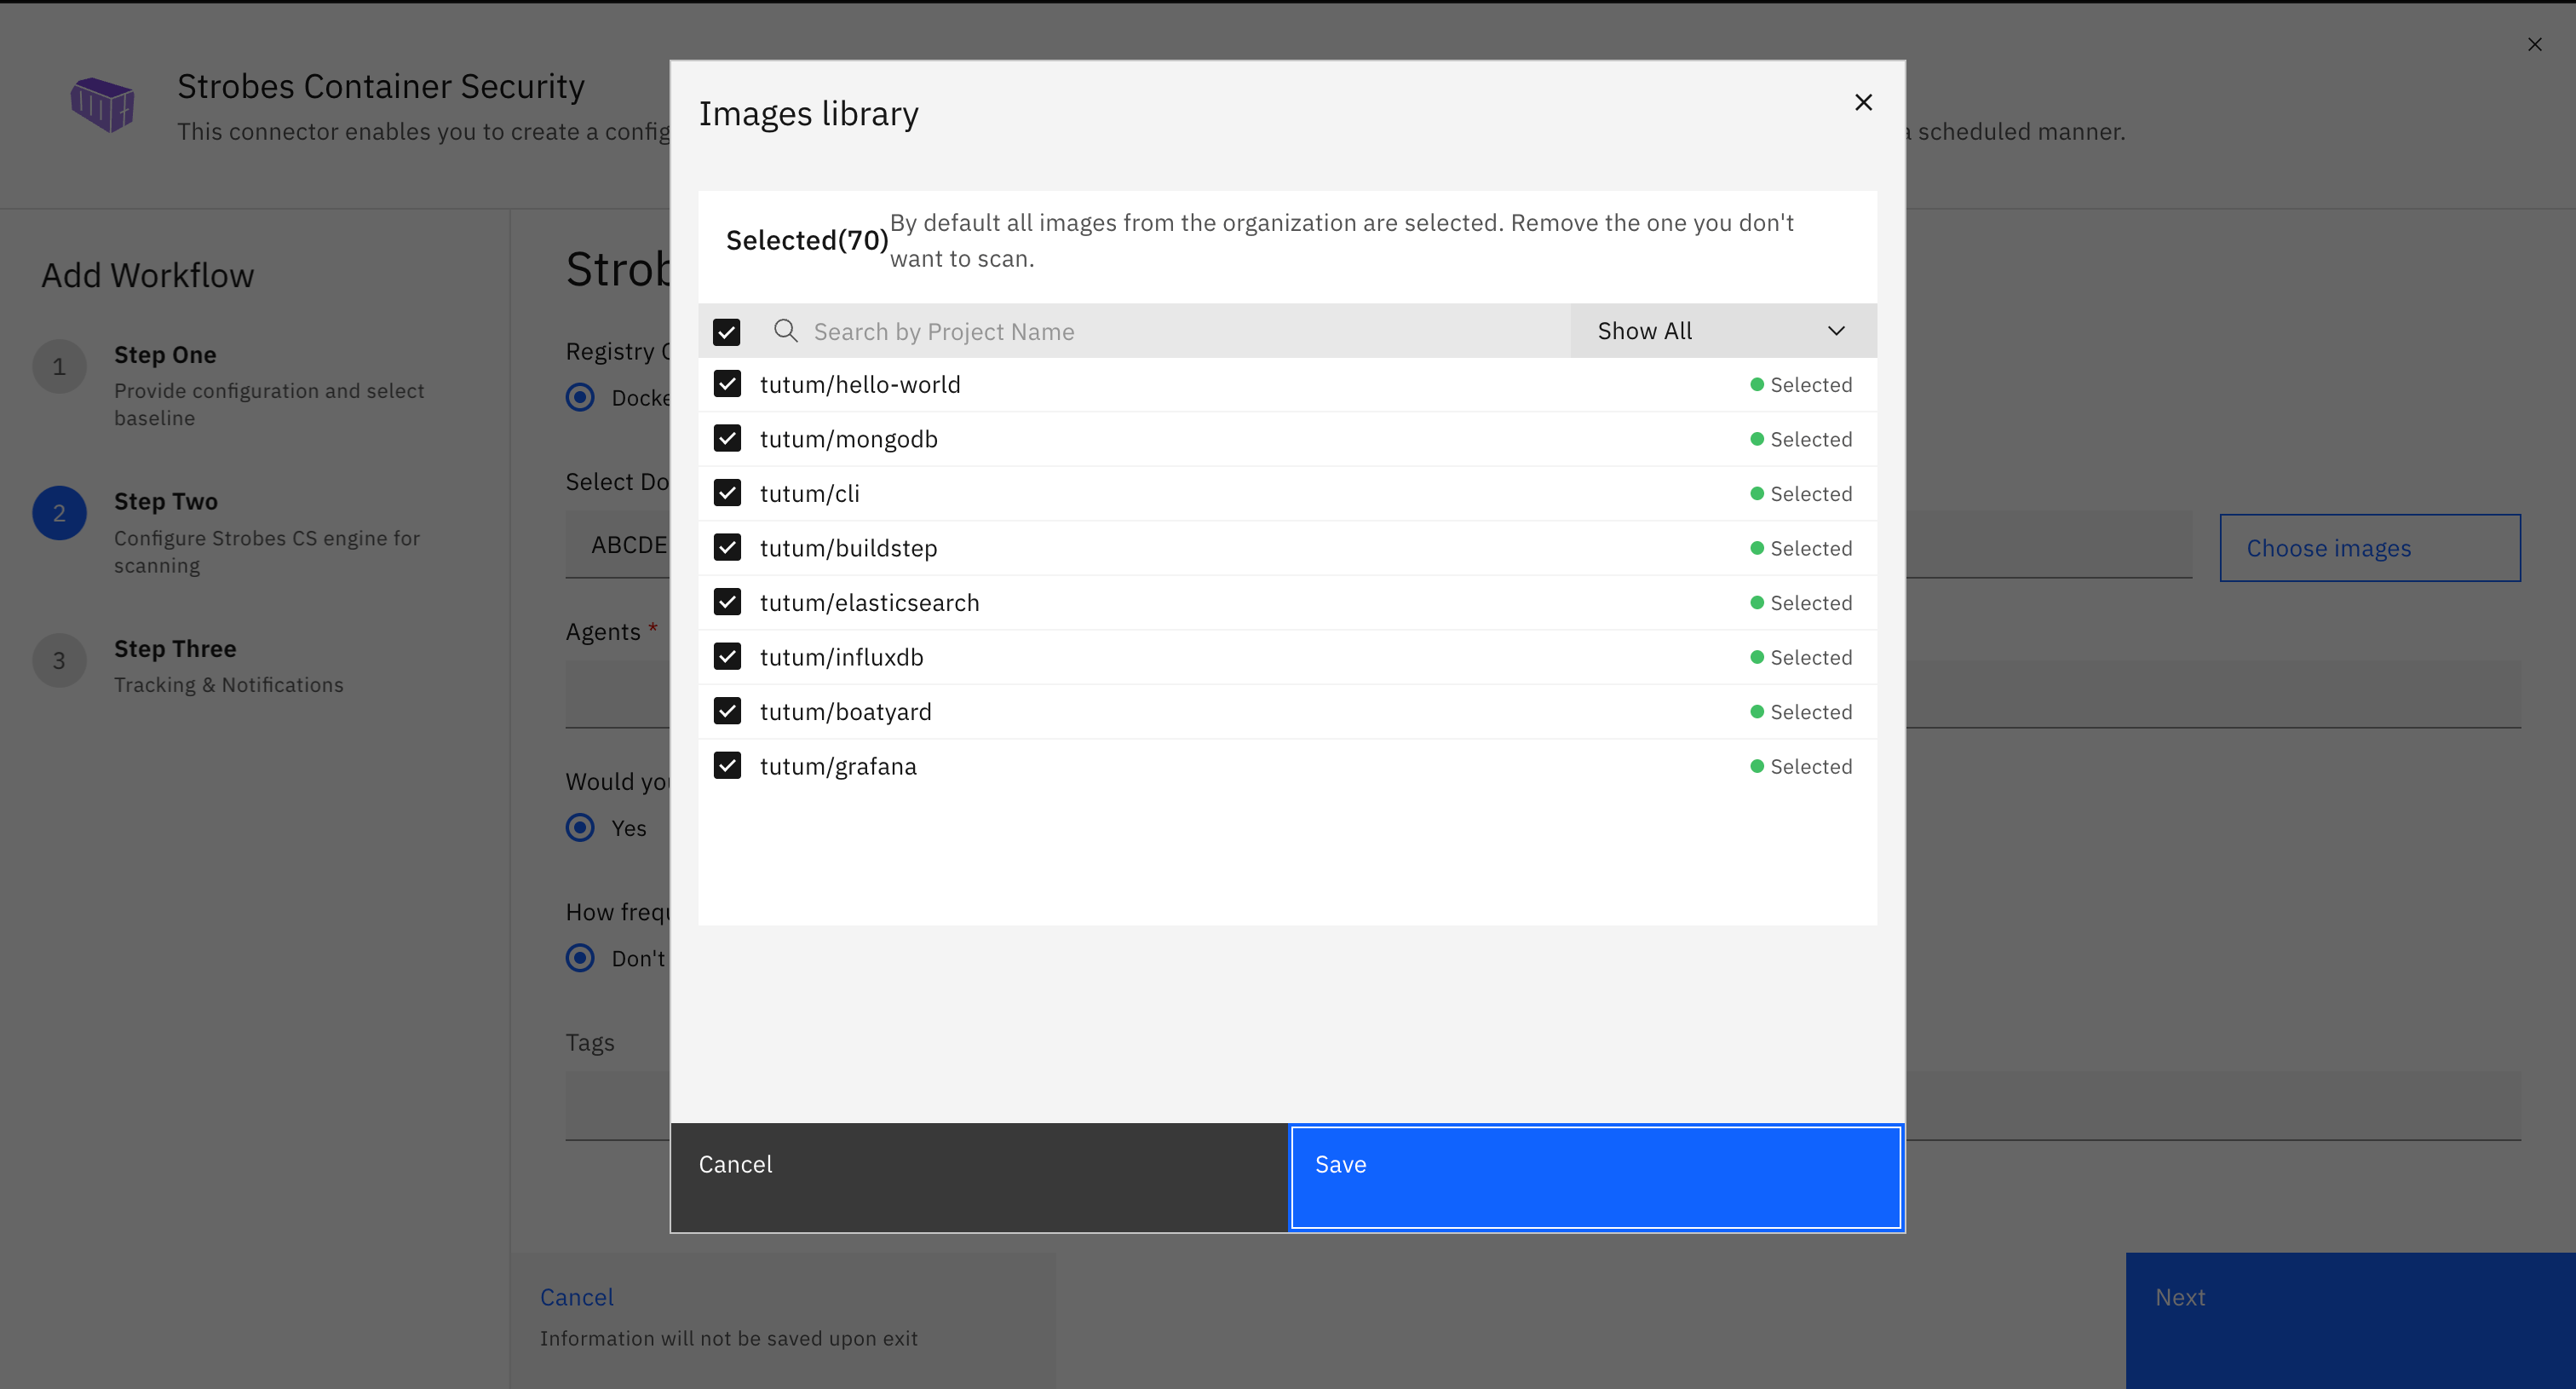Click the Strobes Container Security logo

point(102,104)
